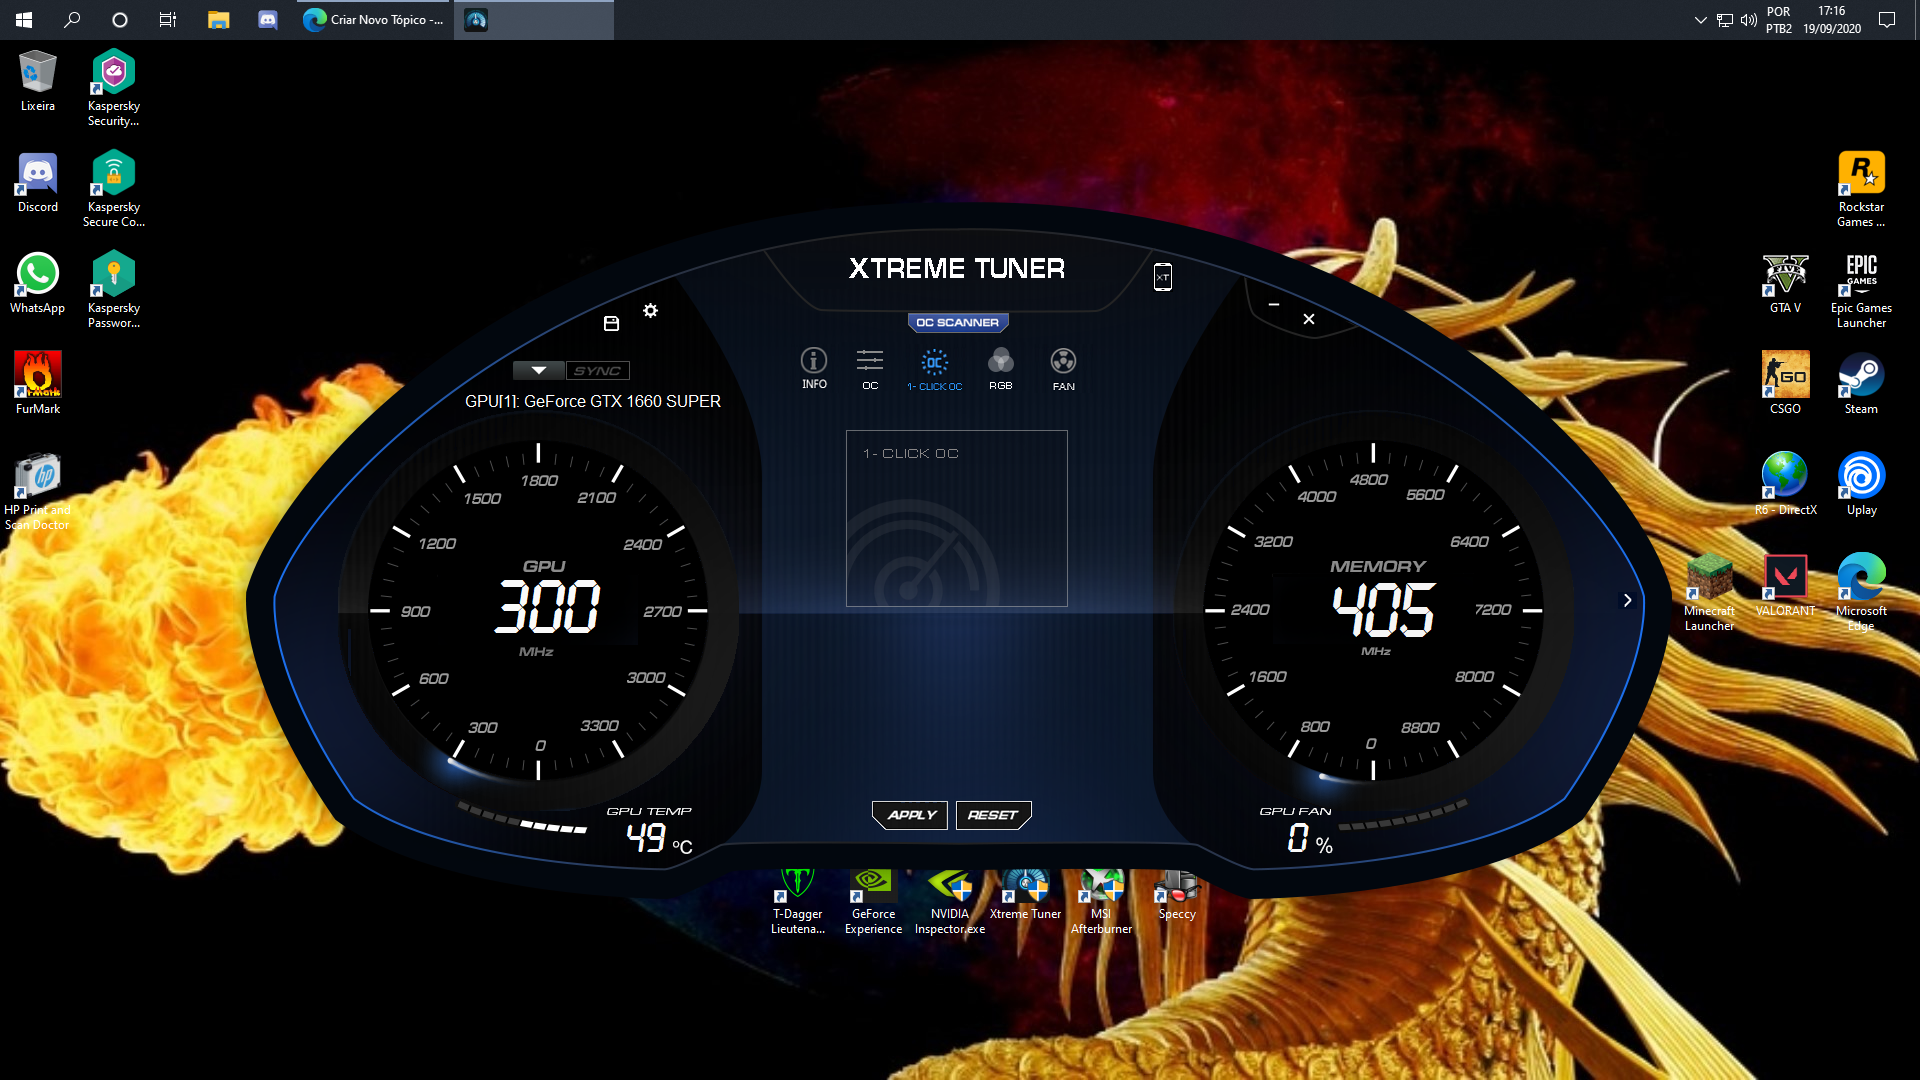Open MSI Afterburner desktop shortcut

[1101, 902]
